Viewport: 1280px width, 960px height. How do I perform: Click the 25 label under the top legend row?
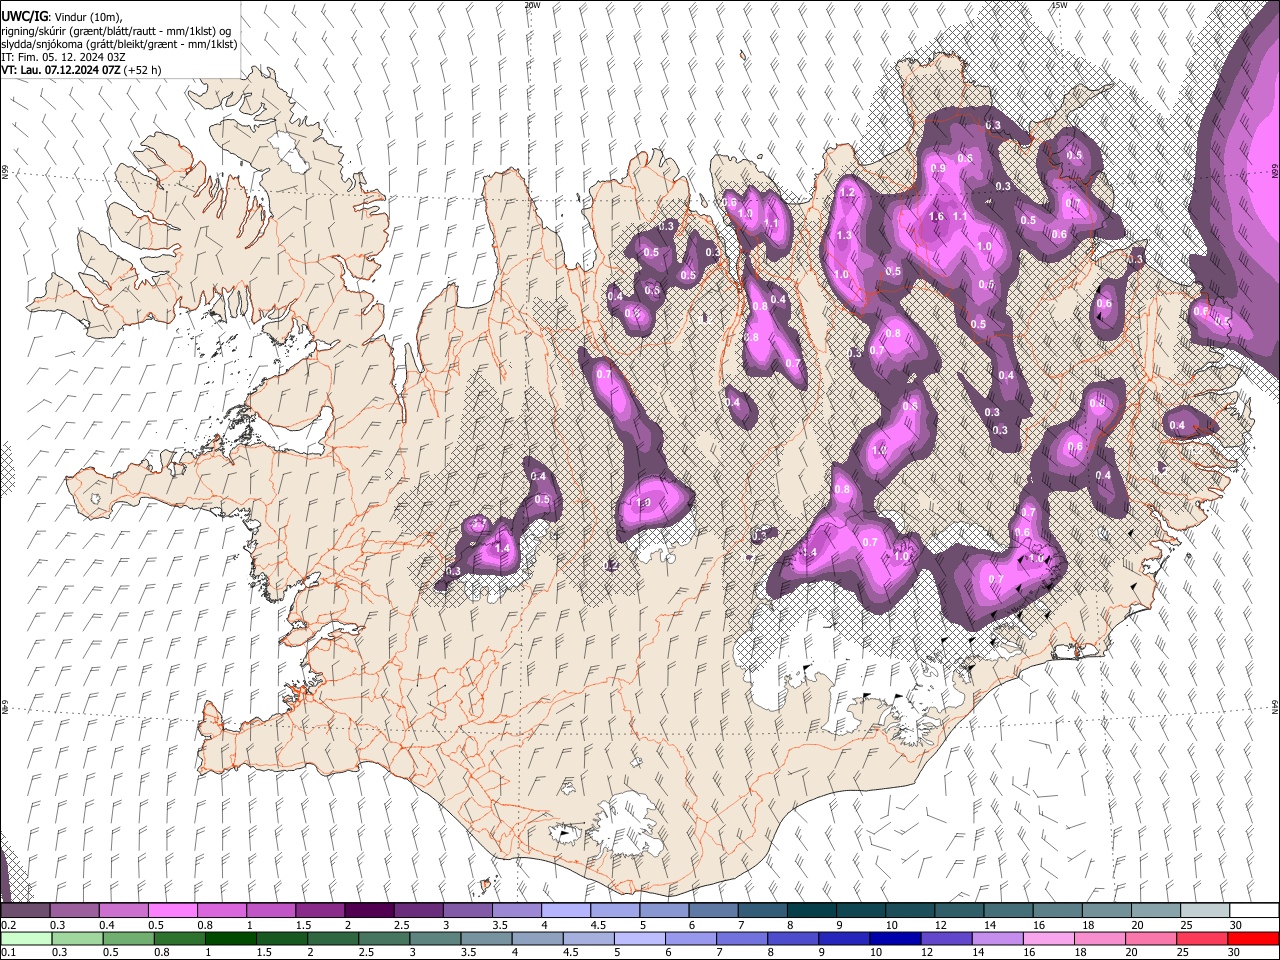pos(1185,925)
